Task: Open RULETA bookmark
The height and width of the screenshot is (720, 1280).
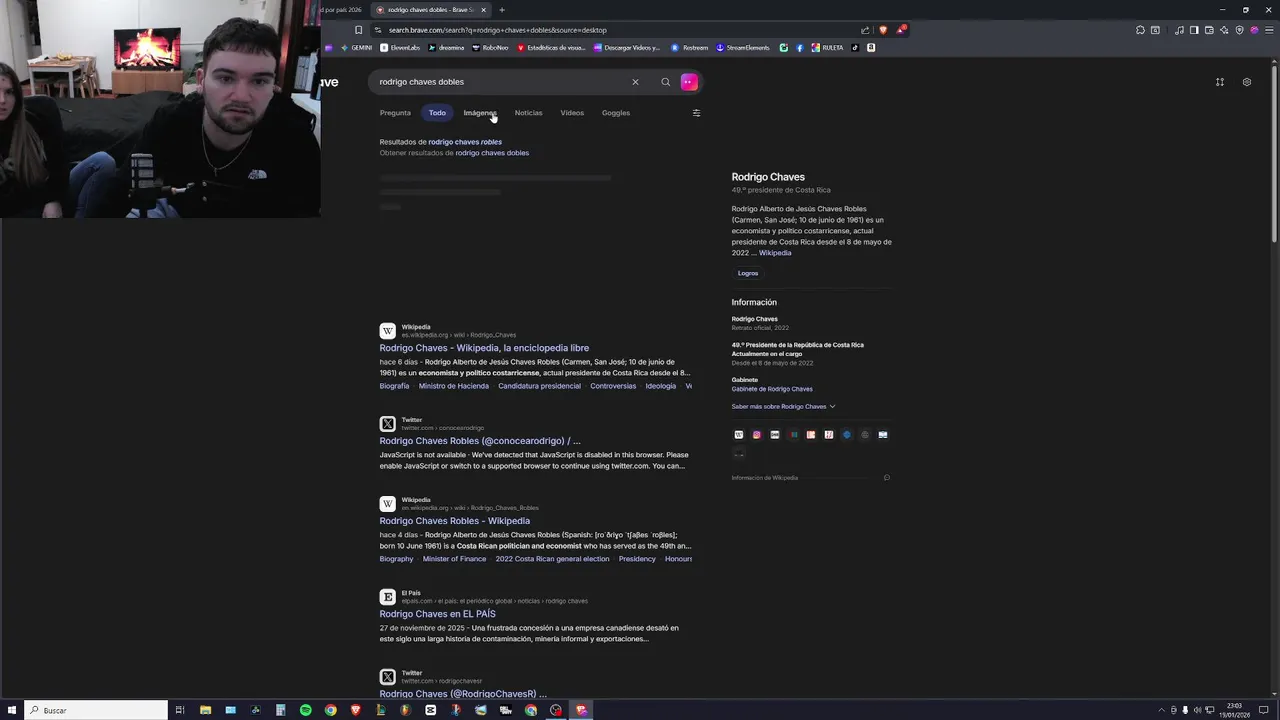Action: click(x=827, y=48)
